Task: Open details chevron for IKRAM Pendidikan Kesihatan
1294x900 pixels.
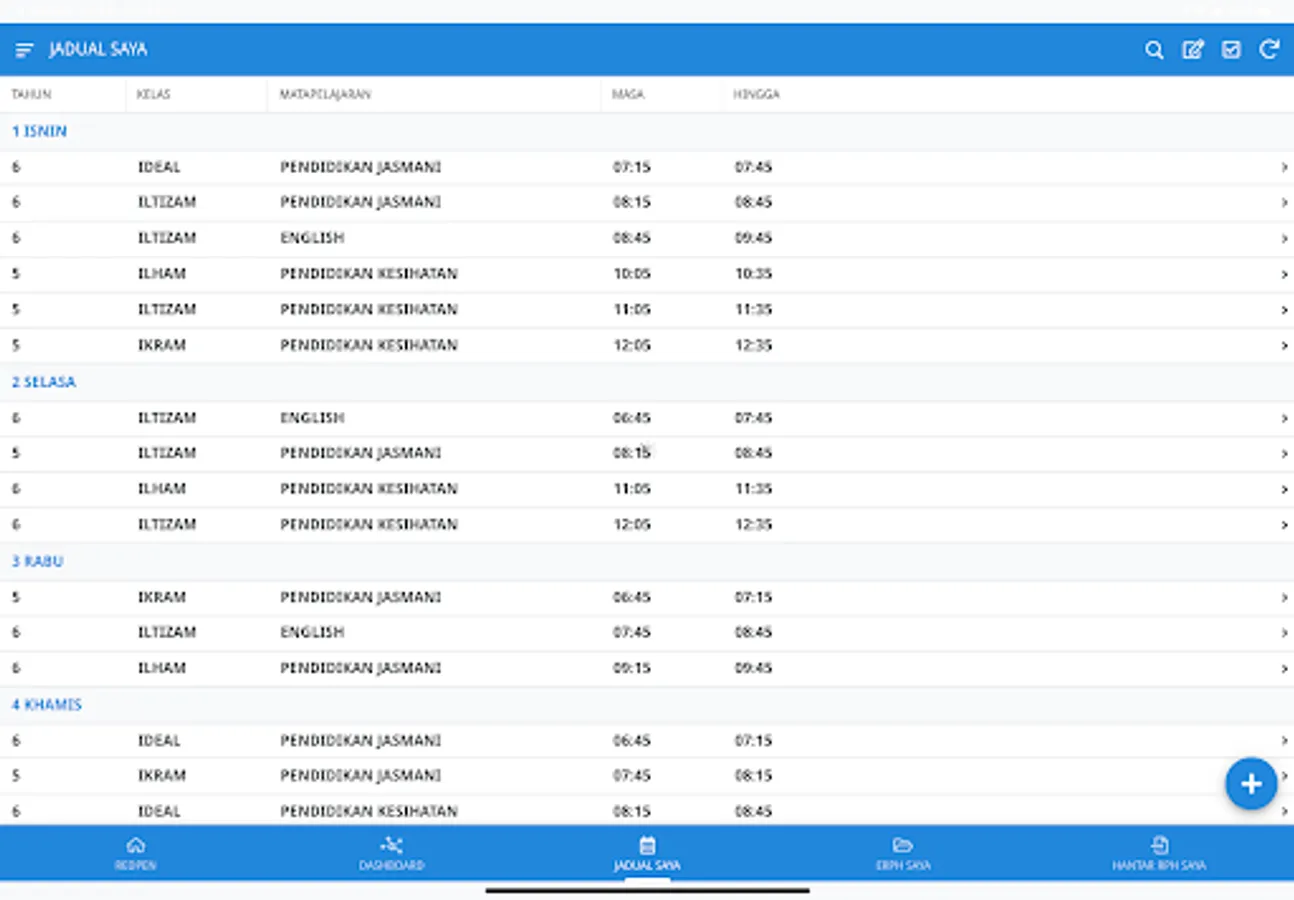Action: (1286, 345)
